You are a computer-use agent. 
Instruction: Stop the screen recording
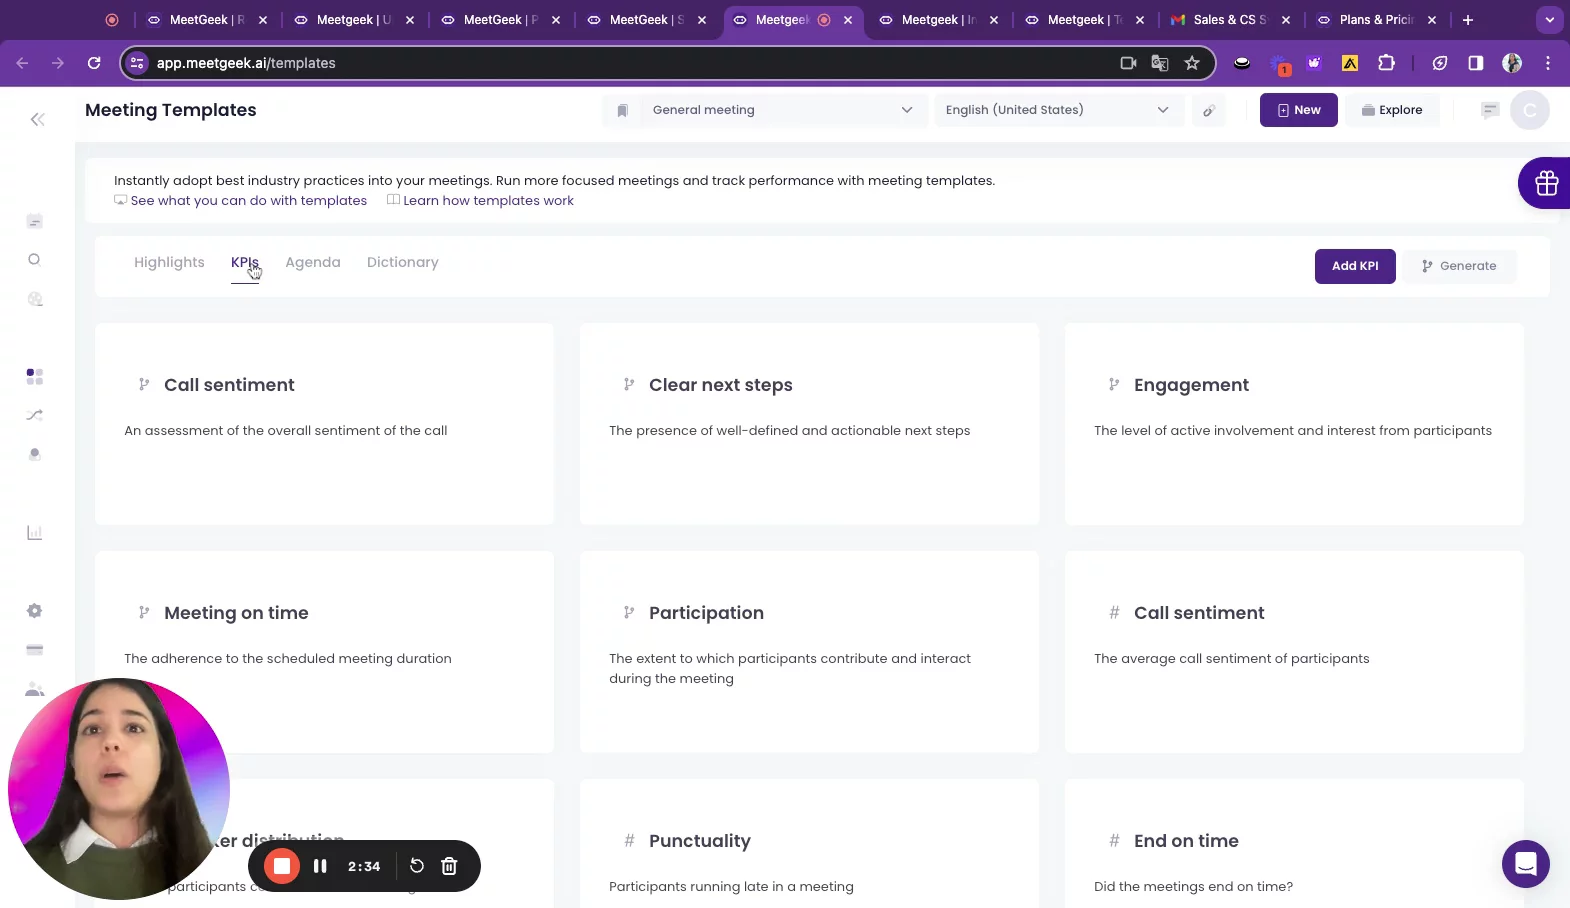[282, 866]
